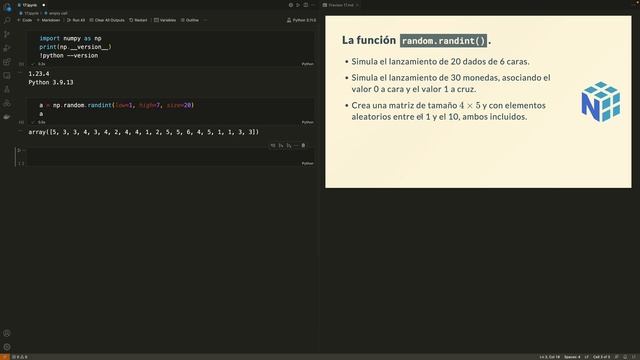Screen dimensions: 640x360
Task: Open Manage gear at sidebar bottom
Action: tap(7, 347)
